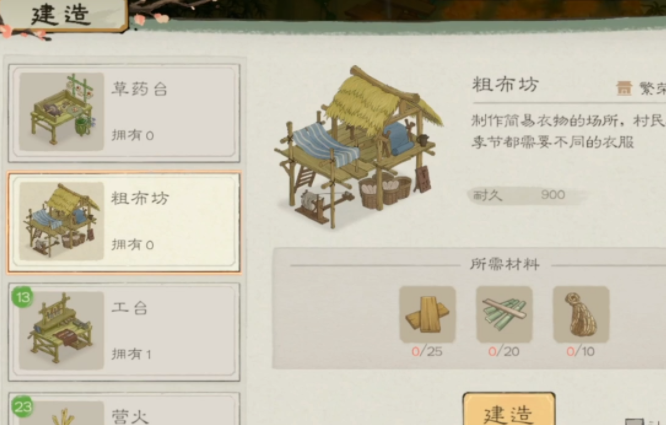Click the 耐久 900 durability bar
The image size is (666, 425).
[x=527, y=195]
